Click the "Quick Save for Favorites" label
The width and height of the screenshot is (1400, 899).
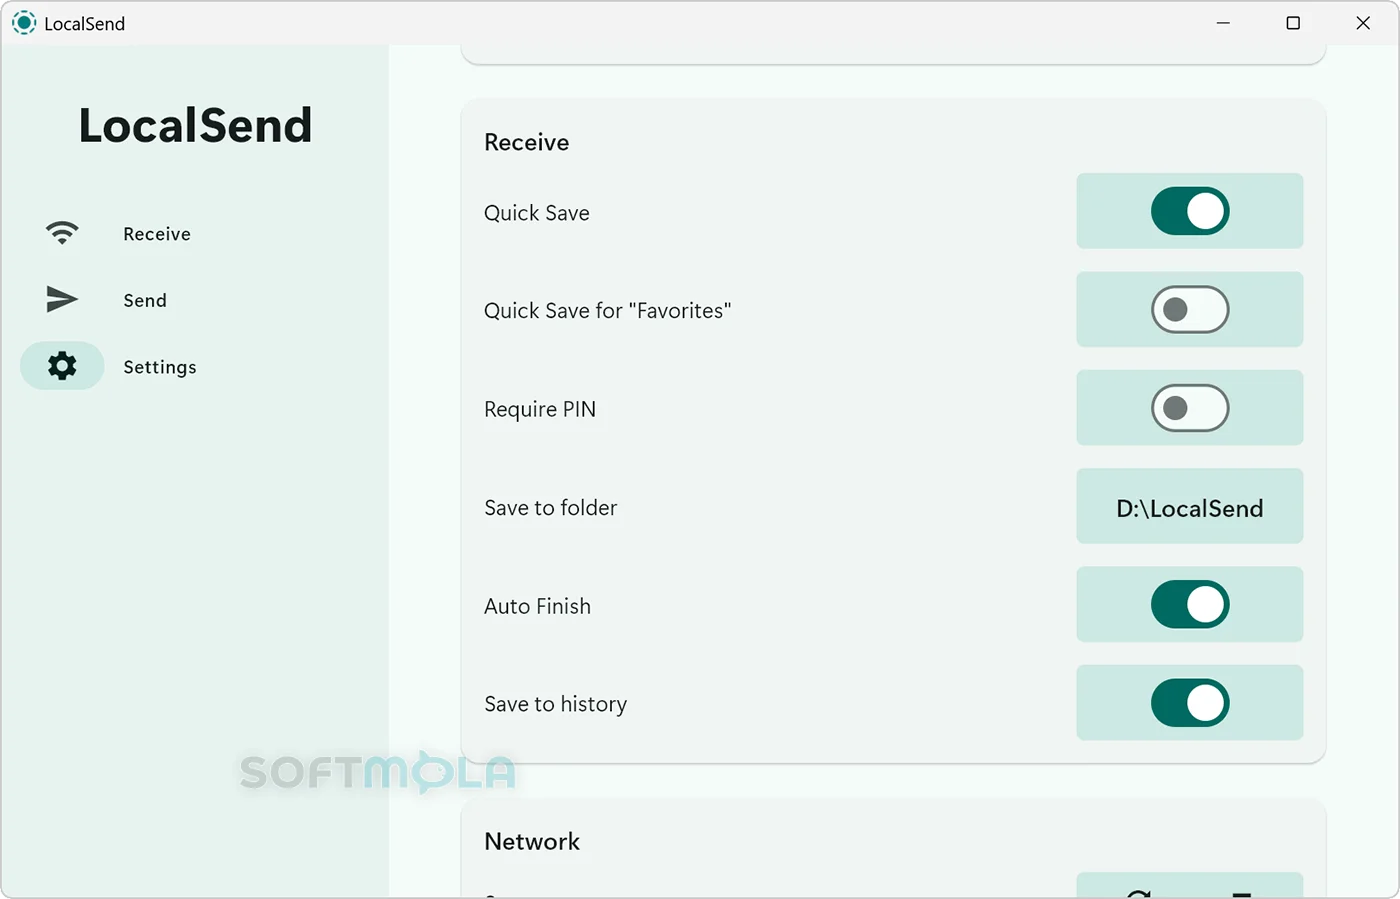tap(608, 311)
